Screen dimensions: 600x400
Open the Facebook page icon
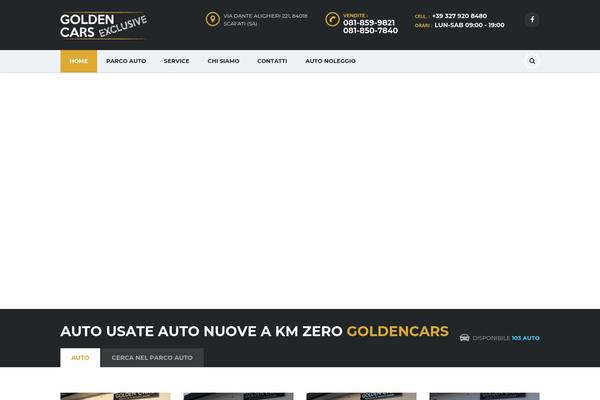pyautogui.click(x=532, y=19)
